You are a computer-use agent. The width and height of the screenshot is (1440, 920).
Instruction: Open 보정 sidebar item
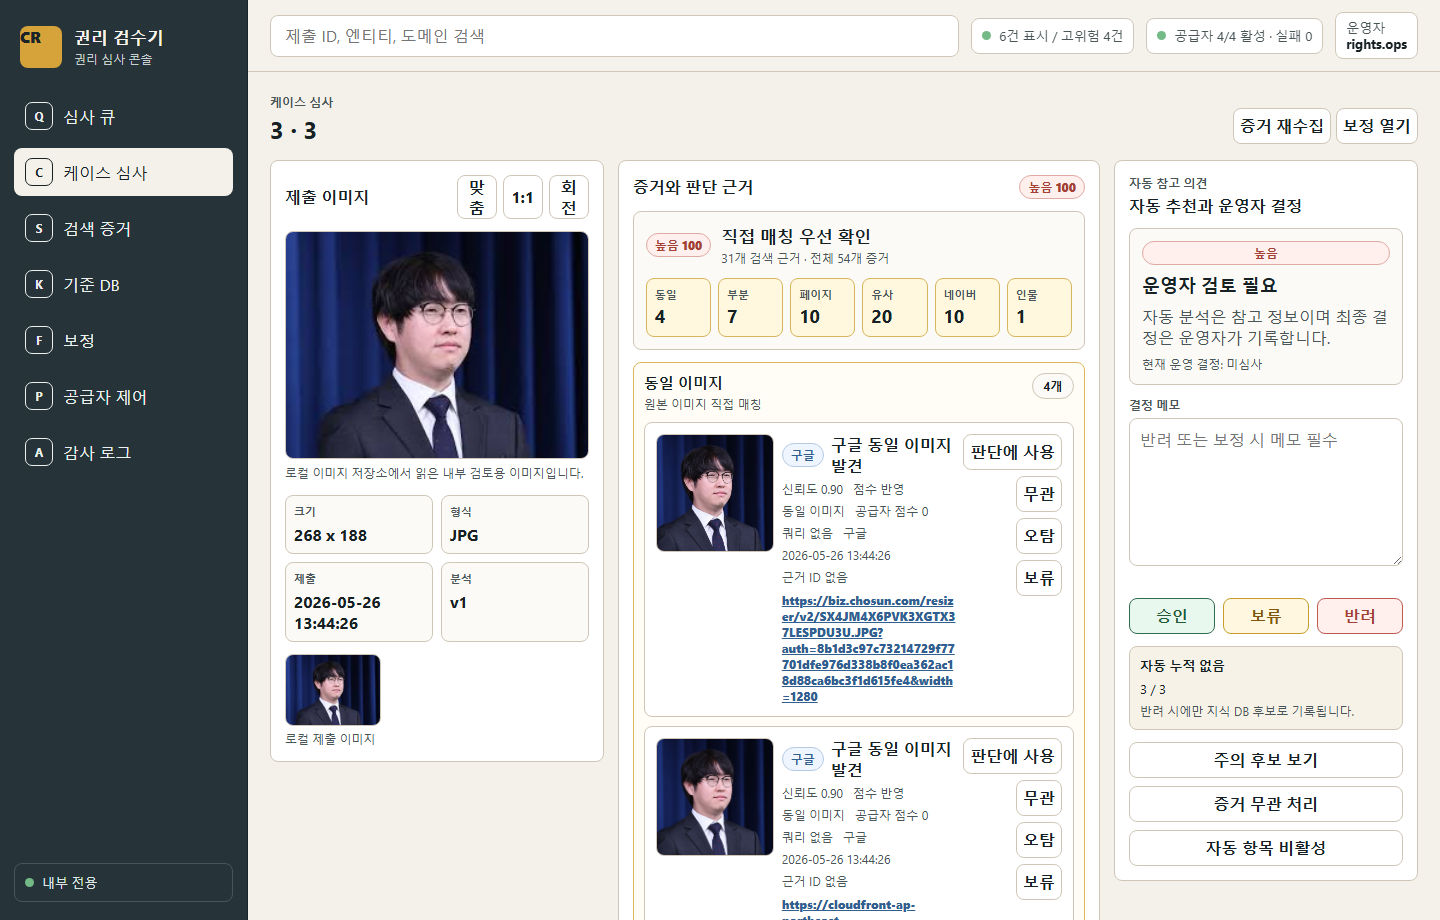(123, 340)
